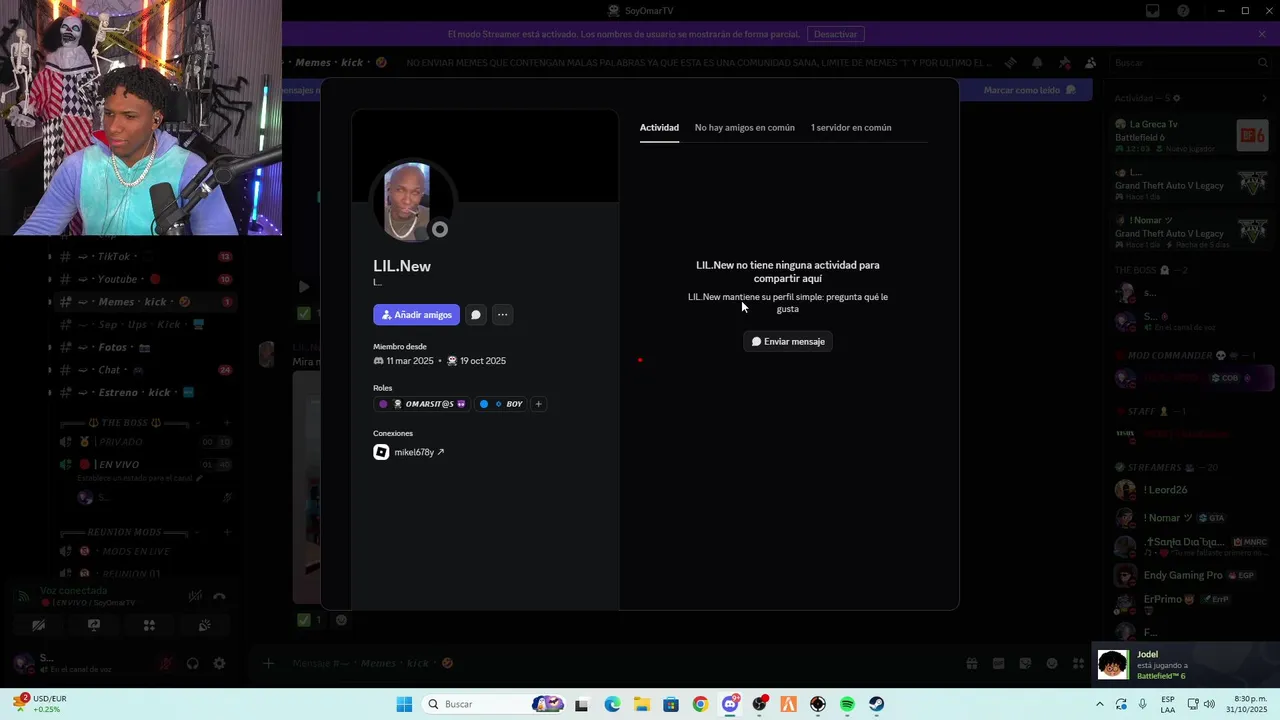Open the sticker picker icon

1025,663
